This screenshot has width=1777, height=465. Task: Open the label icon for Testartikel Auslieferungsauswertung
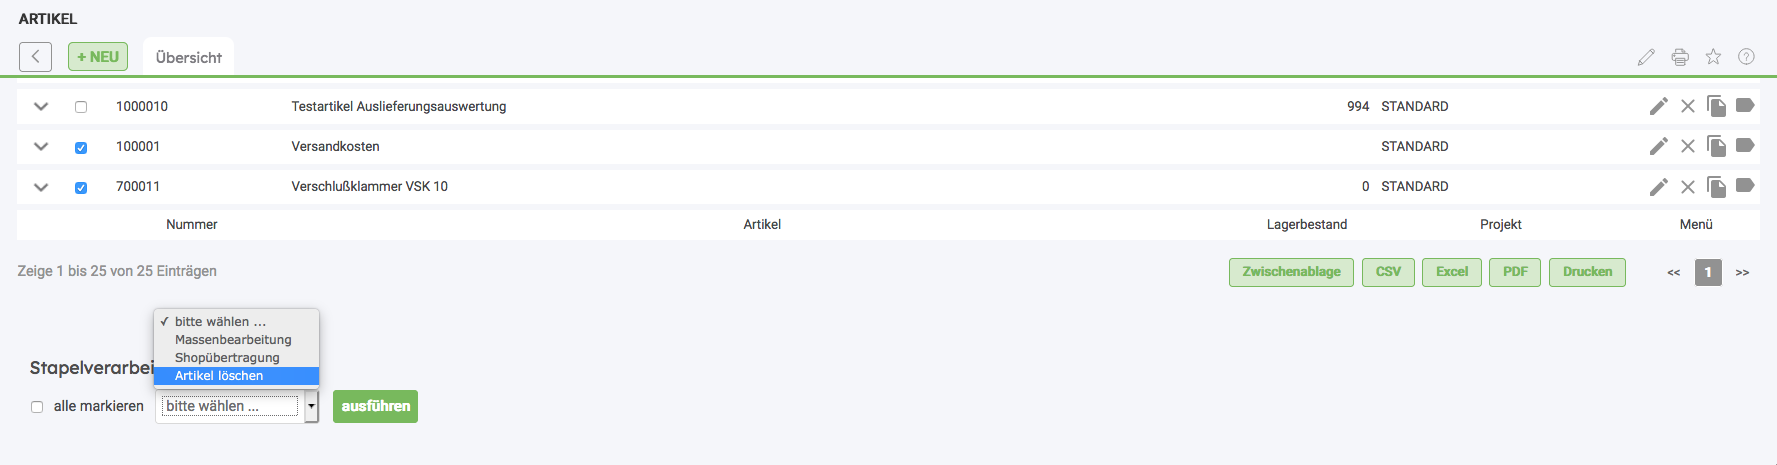click(1745, 105)
